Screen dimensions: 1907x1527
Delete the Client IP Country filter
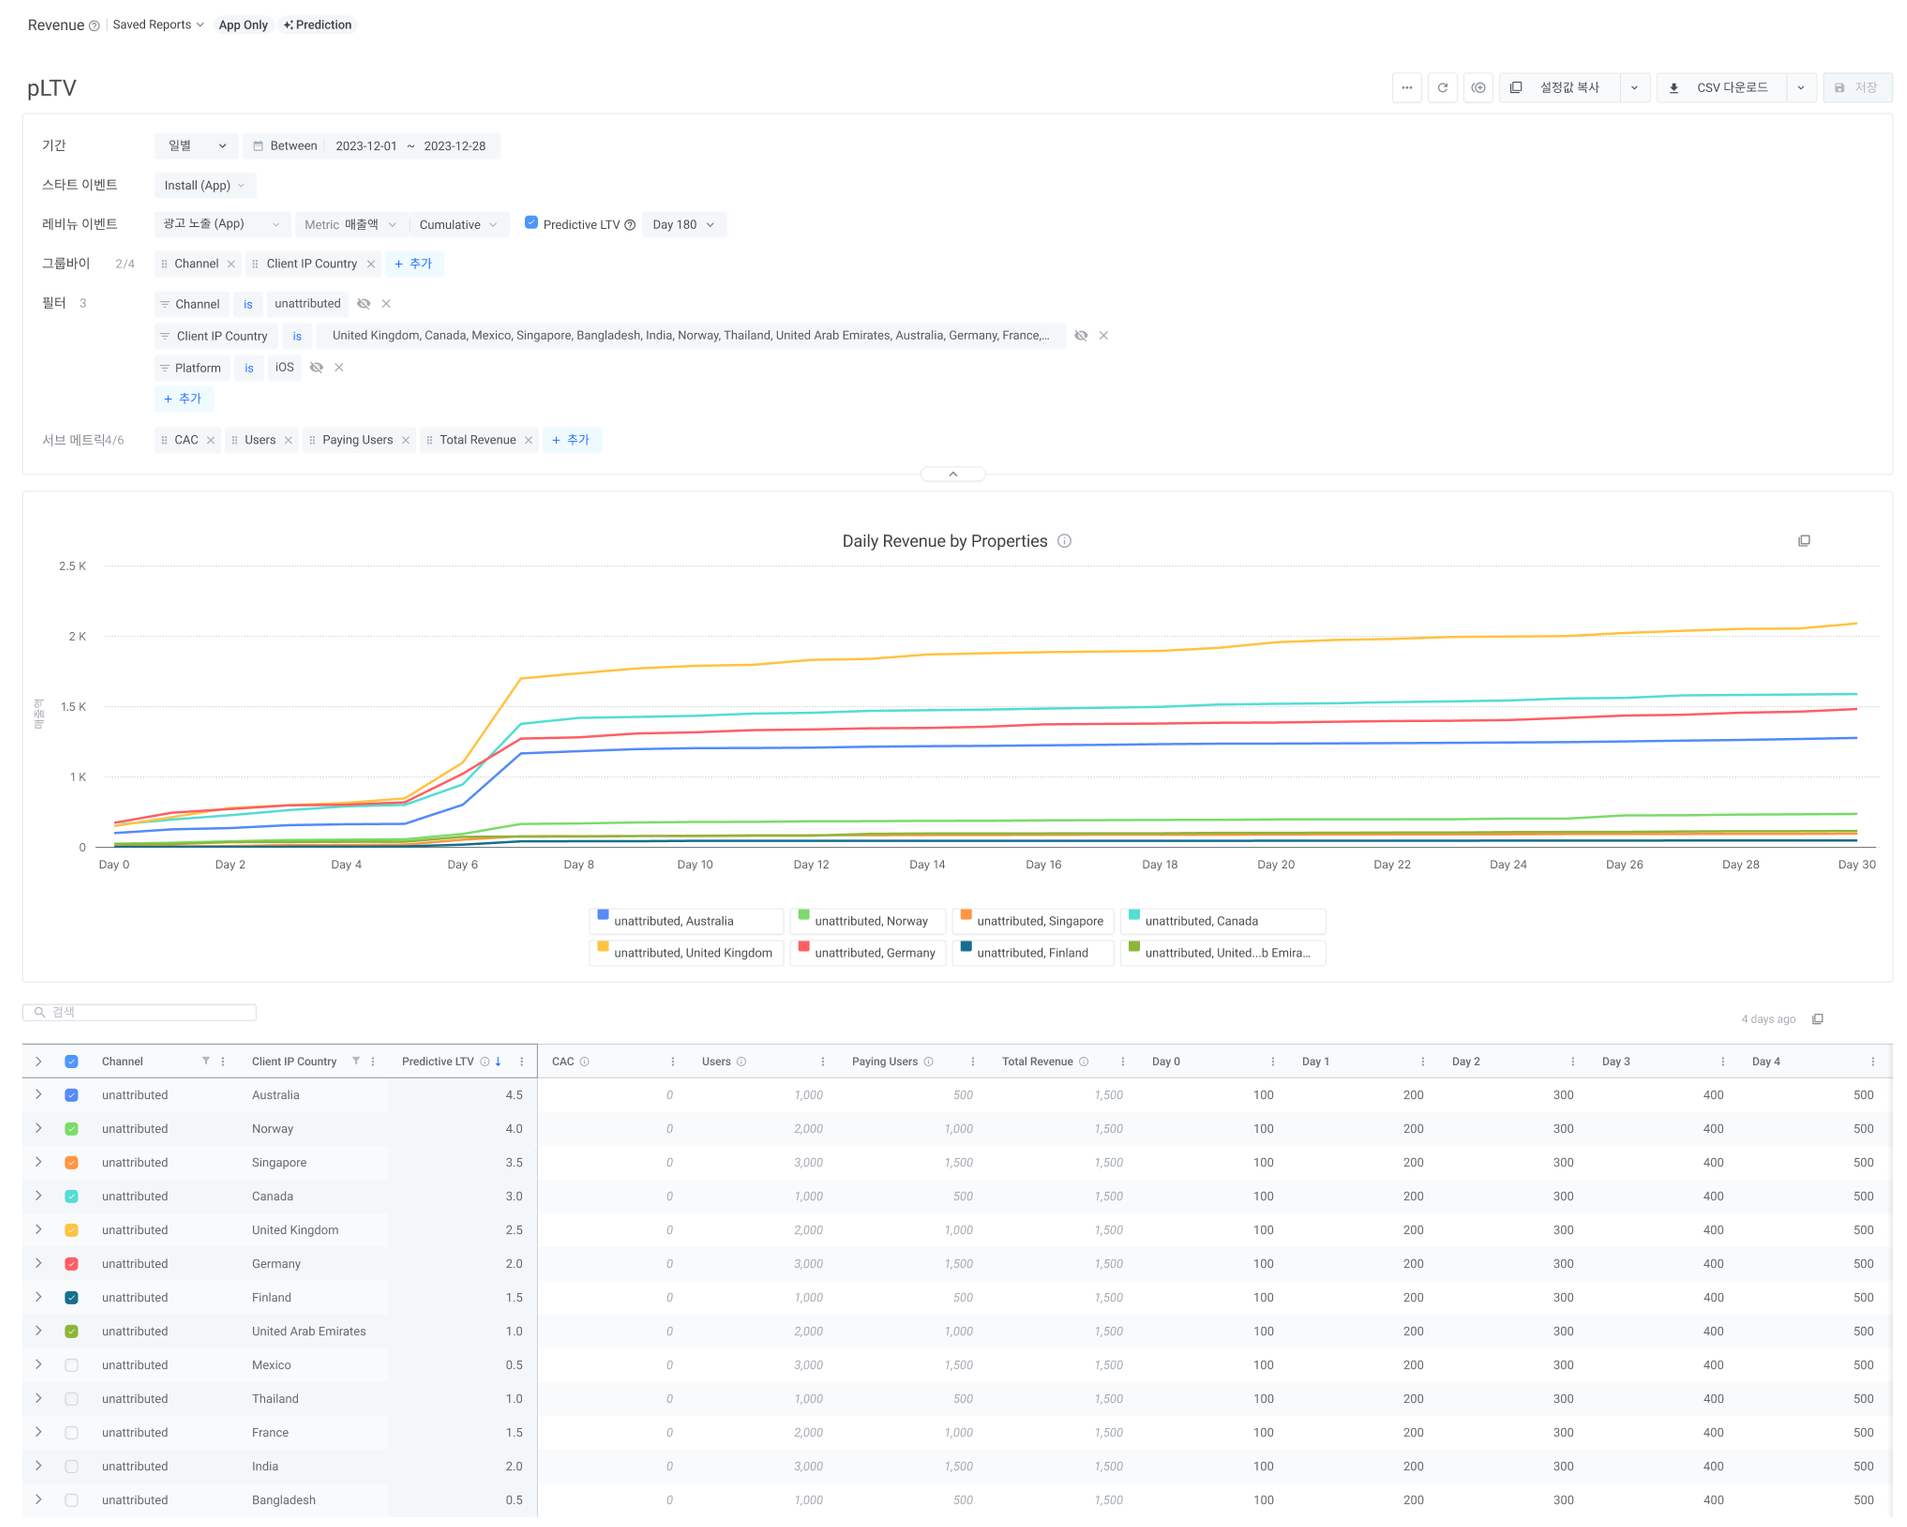[x=1104, y=336]
